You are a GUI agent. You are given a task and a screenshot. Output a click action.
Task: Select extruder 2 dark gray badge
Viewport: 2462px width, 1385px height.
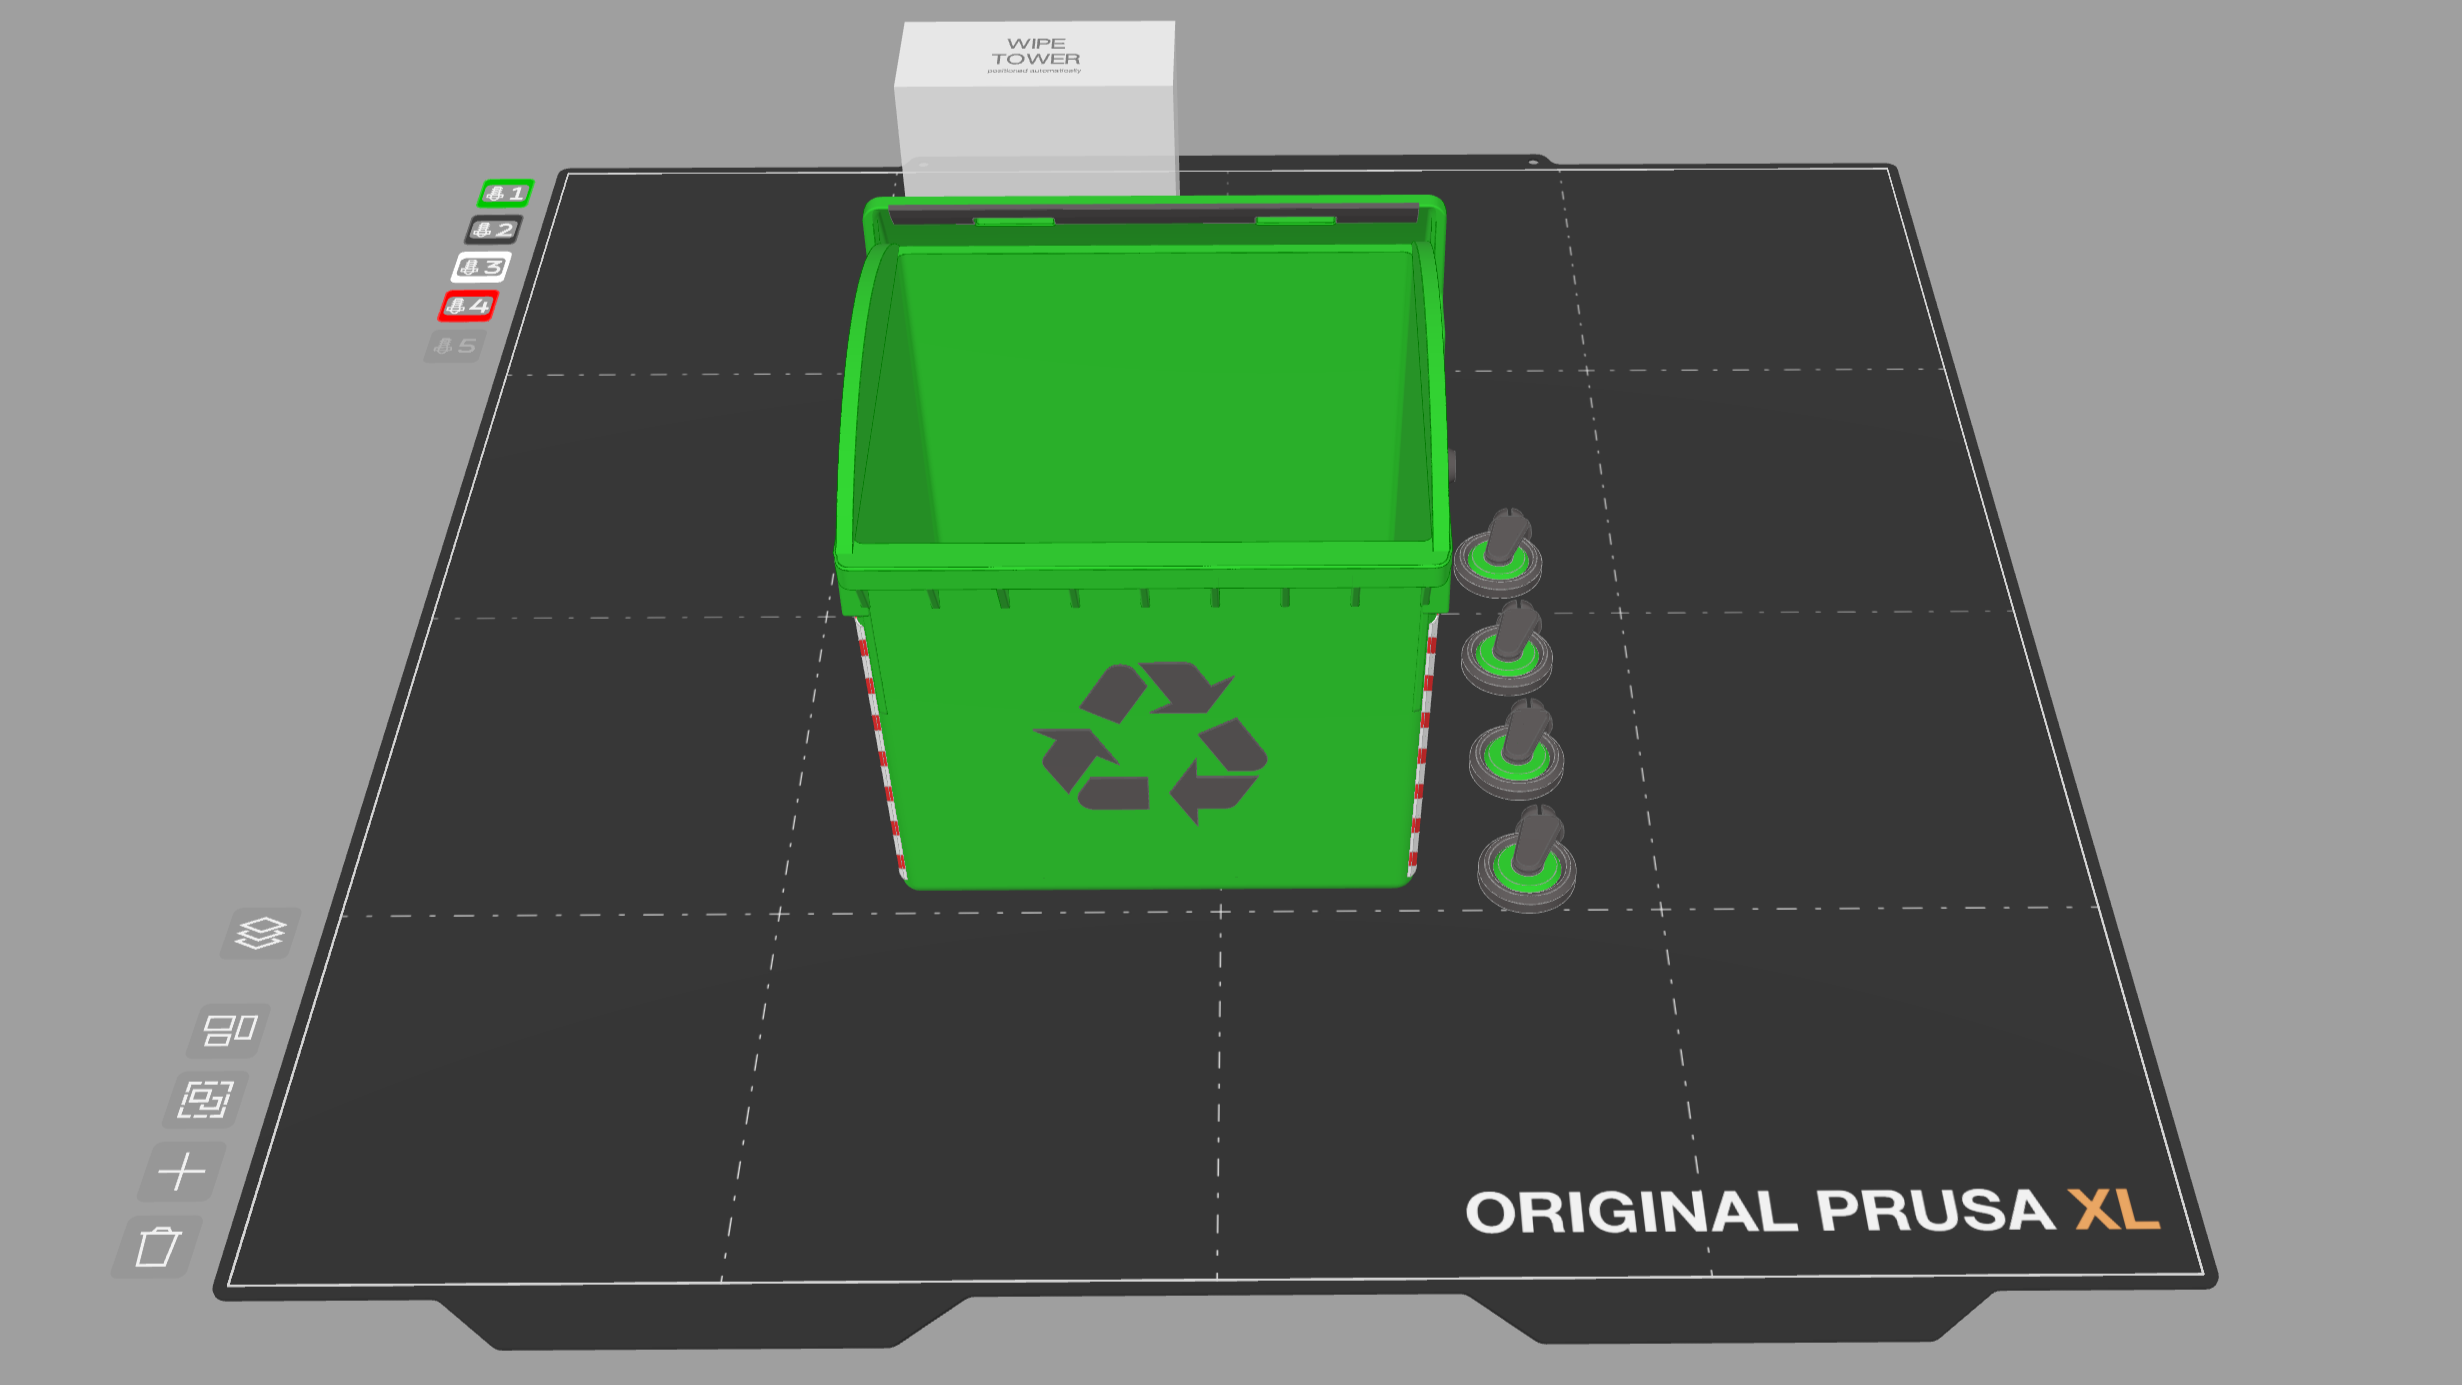[493, 230]
